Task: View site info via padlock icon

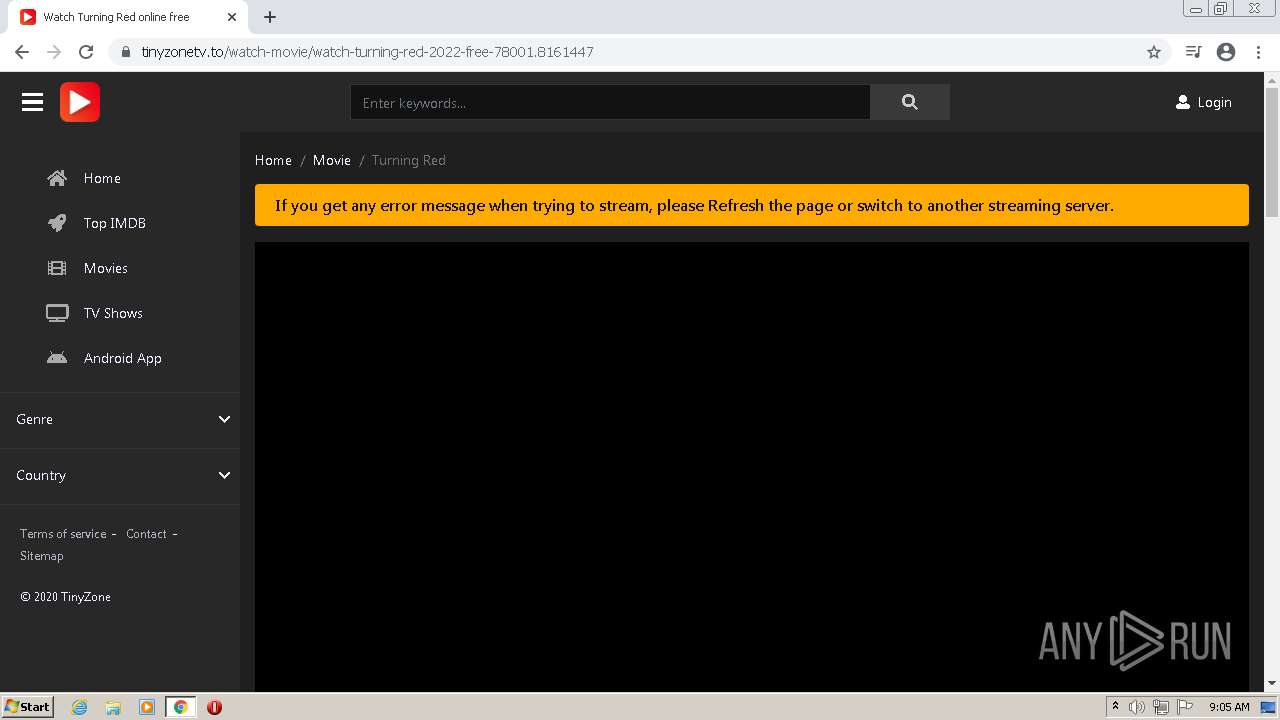Action: [x=126, y=52]
